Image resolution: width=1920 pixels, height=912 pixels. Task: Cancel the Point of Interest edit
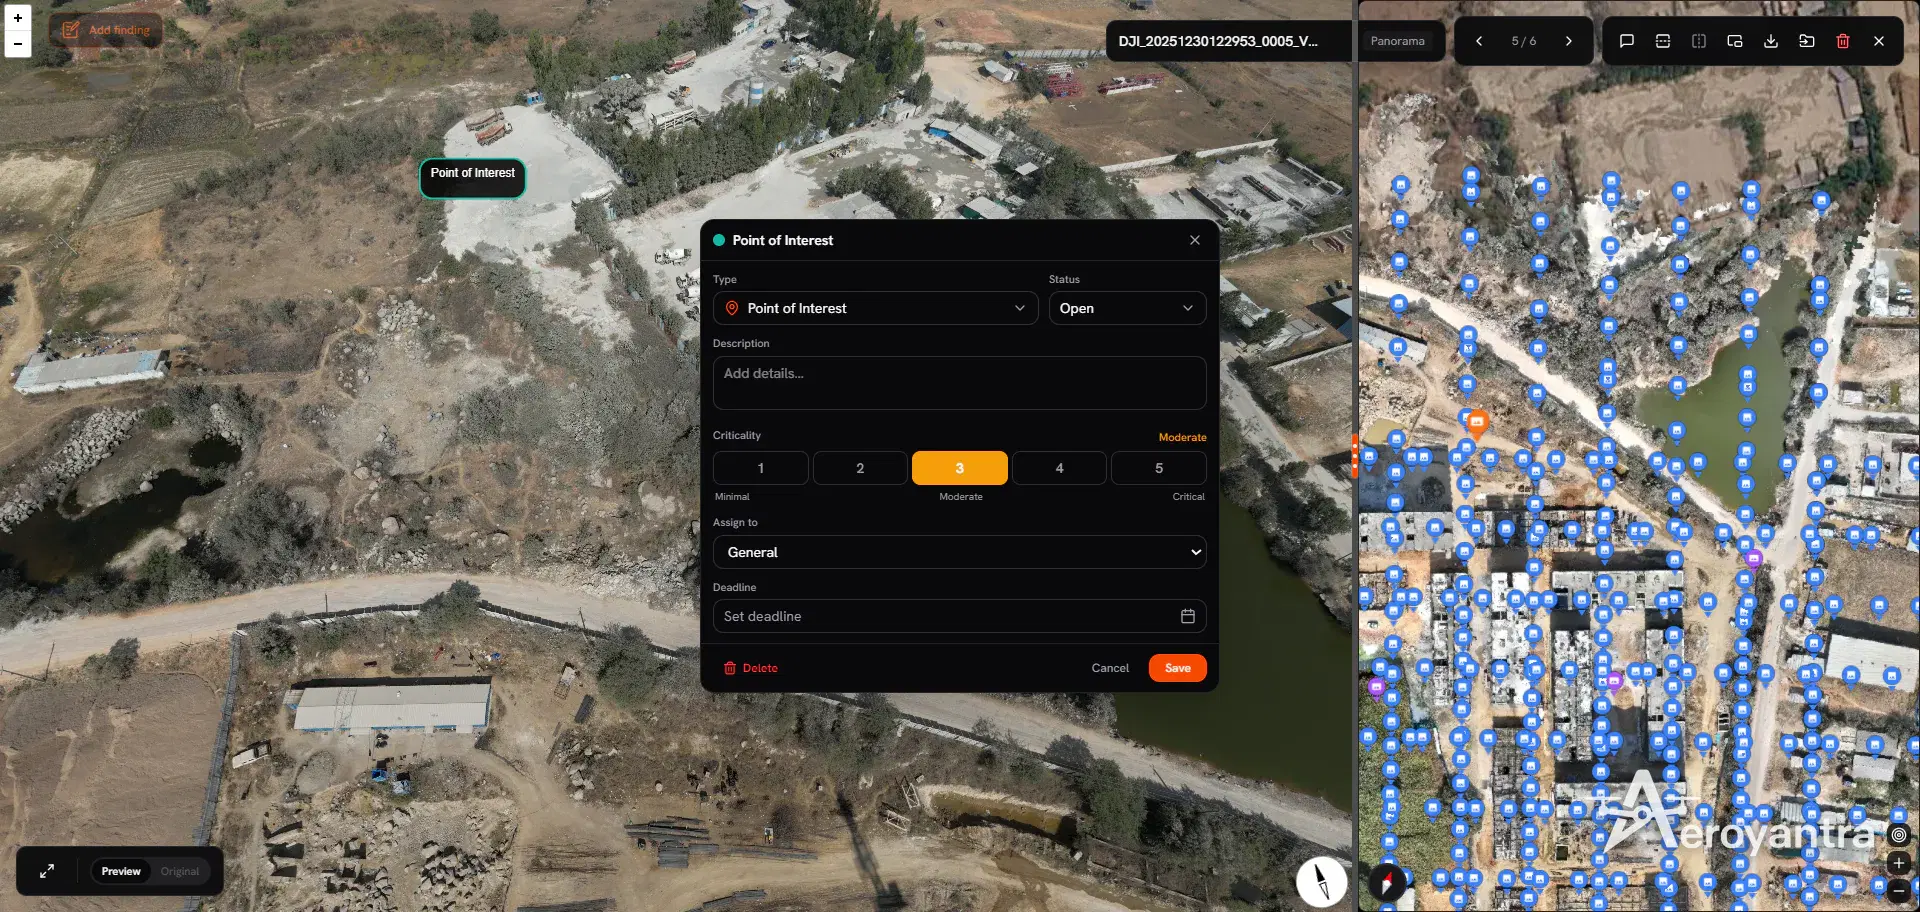coord(1110,668)
